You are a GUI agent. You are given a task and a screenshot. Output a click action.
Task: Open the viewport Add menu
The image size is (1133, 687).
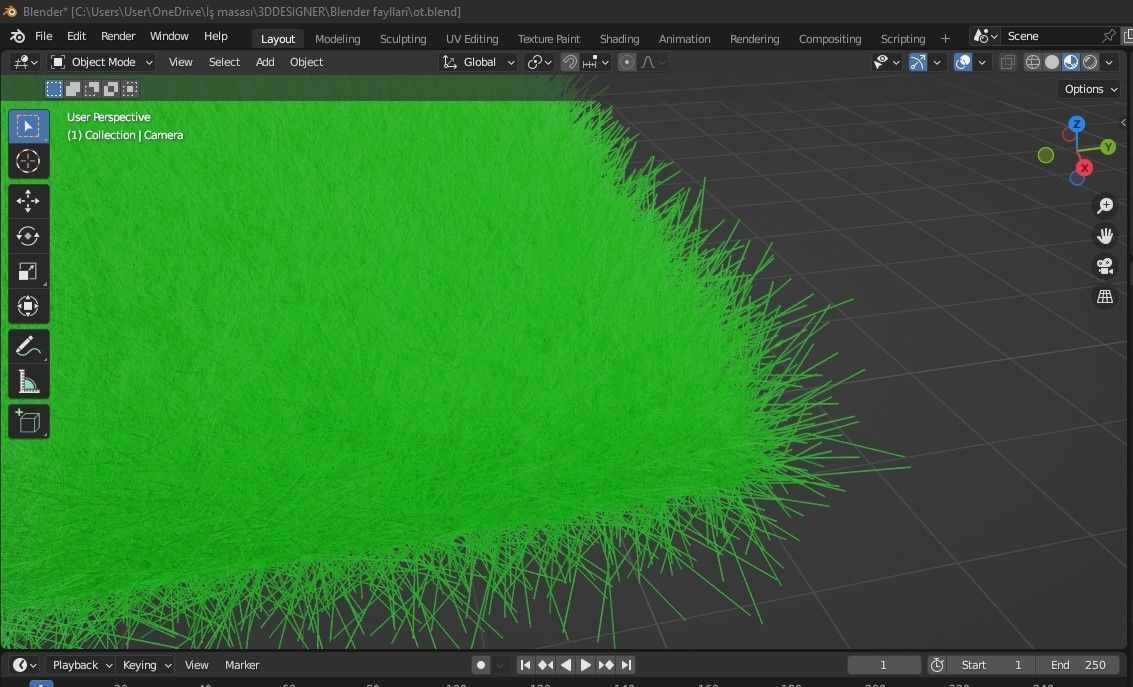265,62
